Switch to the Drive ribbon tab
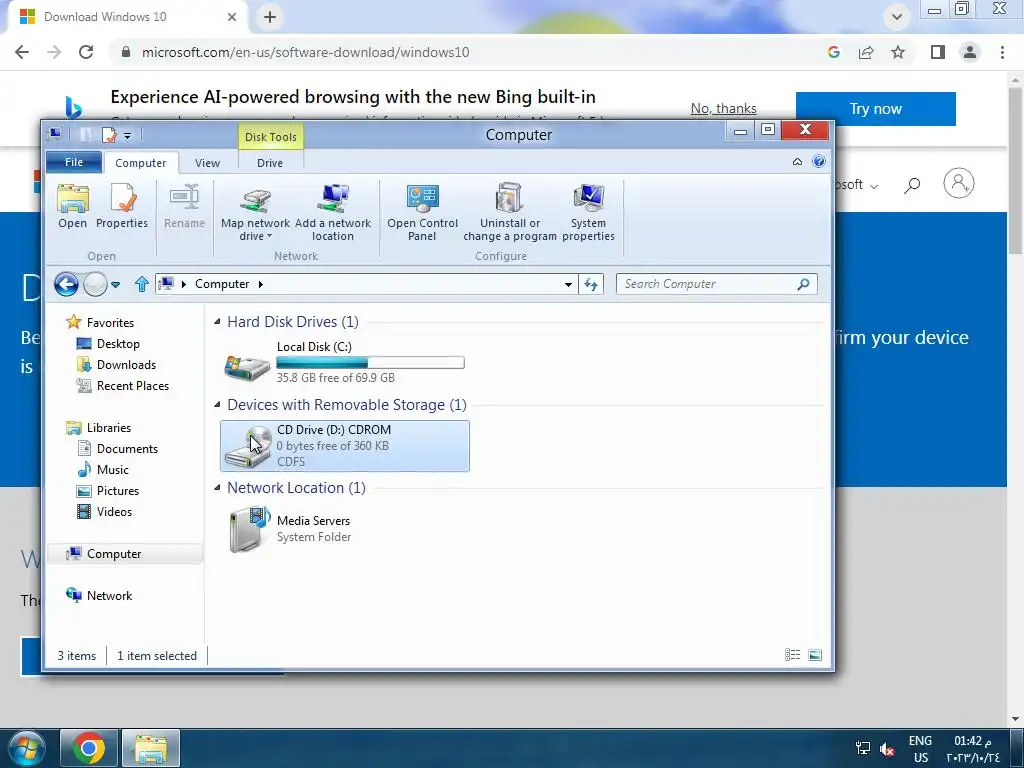This screenshot has height=768, width=1024. [270, 163]
